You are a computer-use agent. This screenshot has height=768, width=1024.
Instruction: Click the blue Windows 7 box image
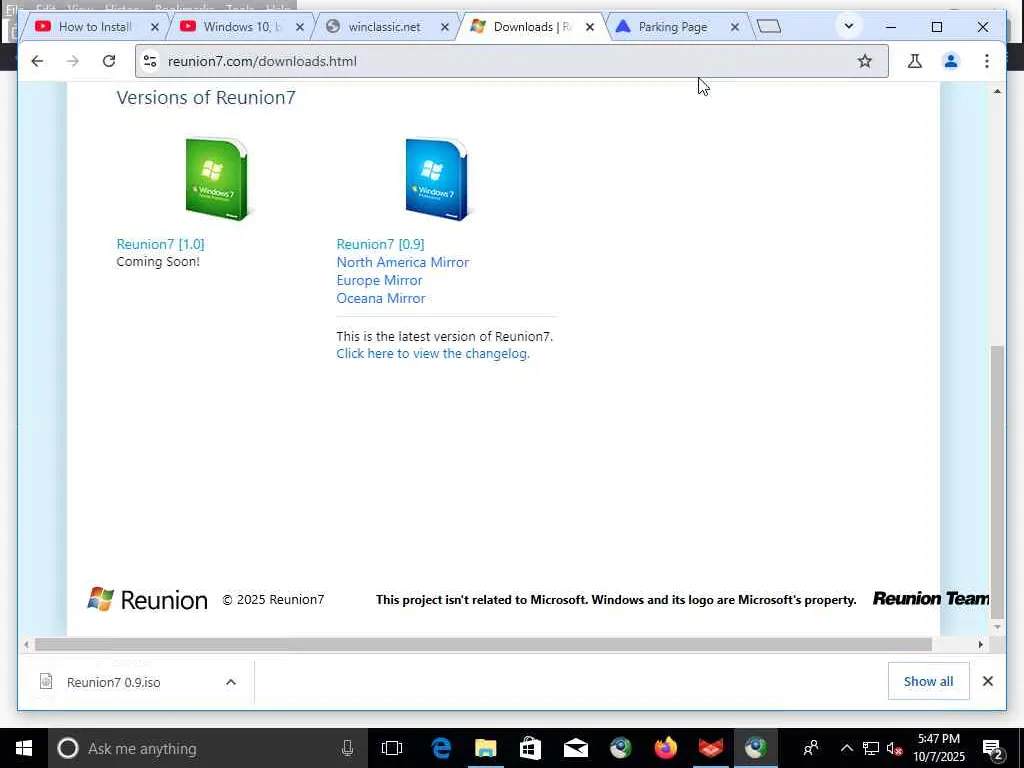(x=437, y=180)
